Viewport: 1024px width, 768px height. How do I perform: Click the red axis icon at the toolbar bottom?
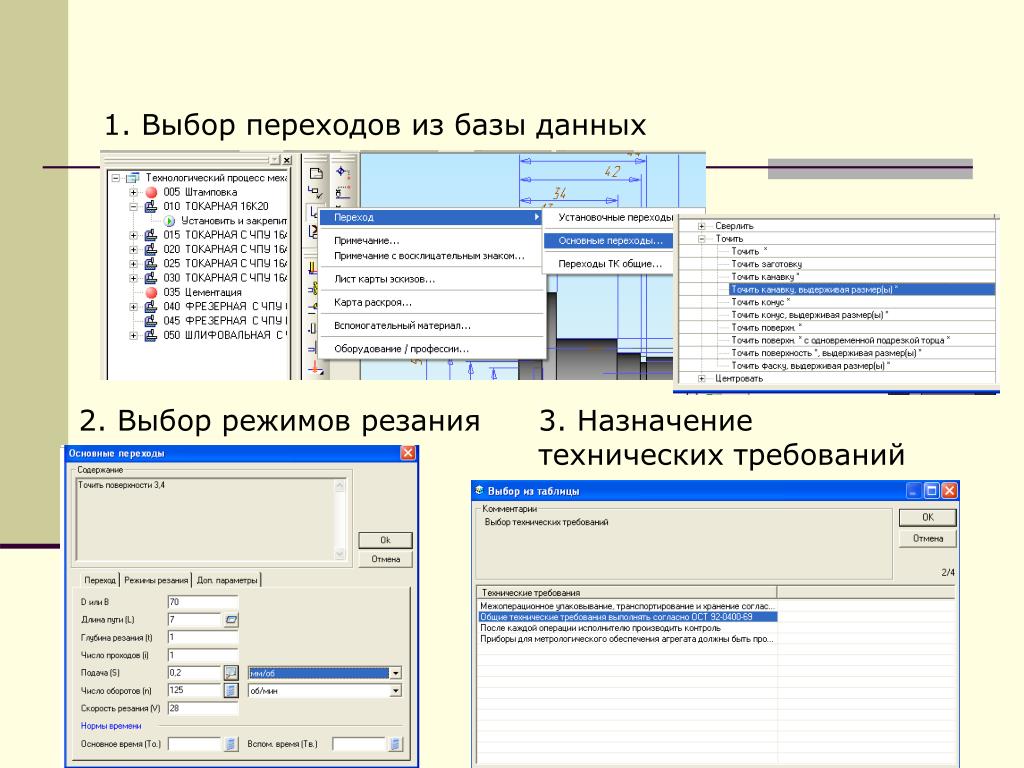315,368
